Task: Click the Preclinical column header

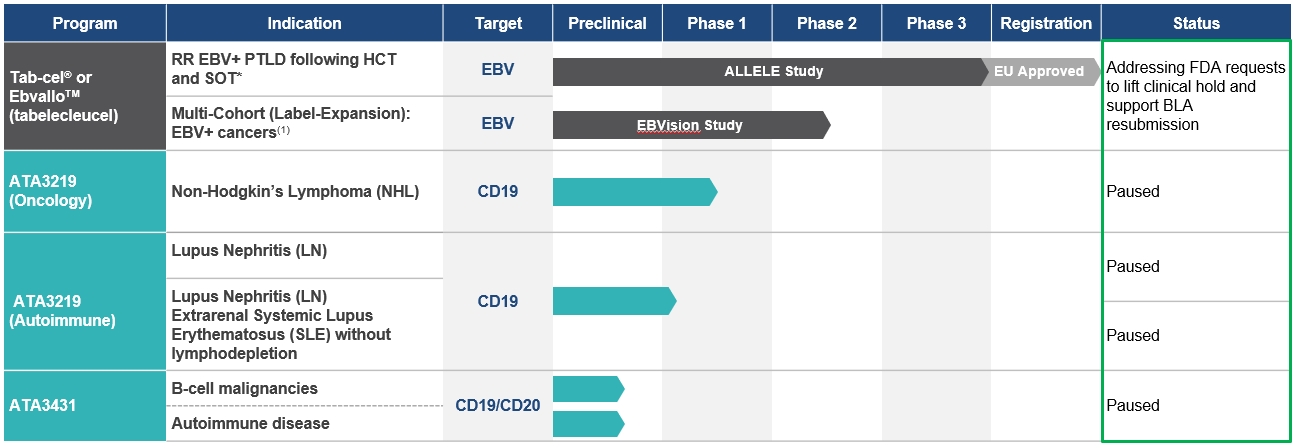Action: 607,23
